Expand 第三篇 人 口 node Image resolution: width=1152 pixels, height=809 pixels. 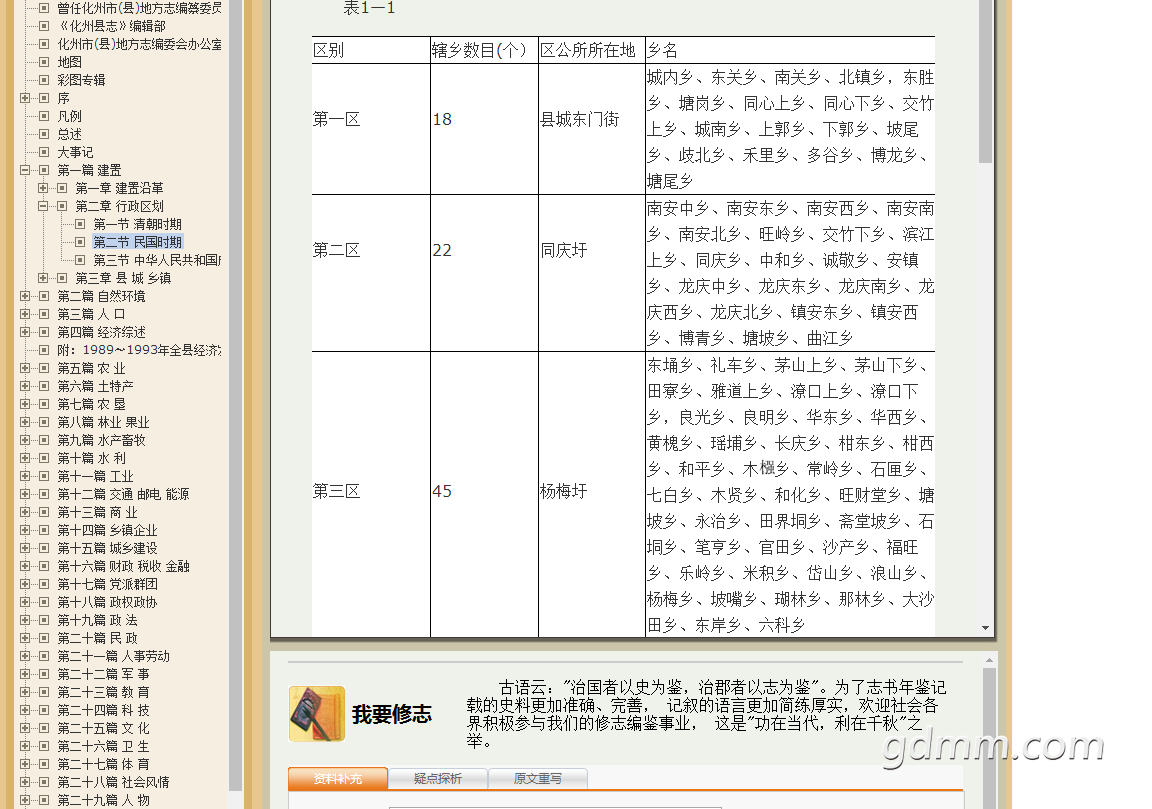(25, 314)
